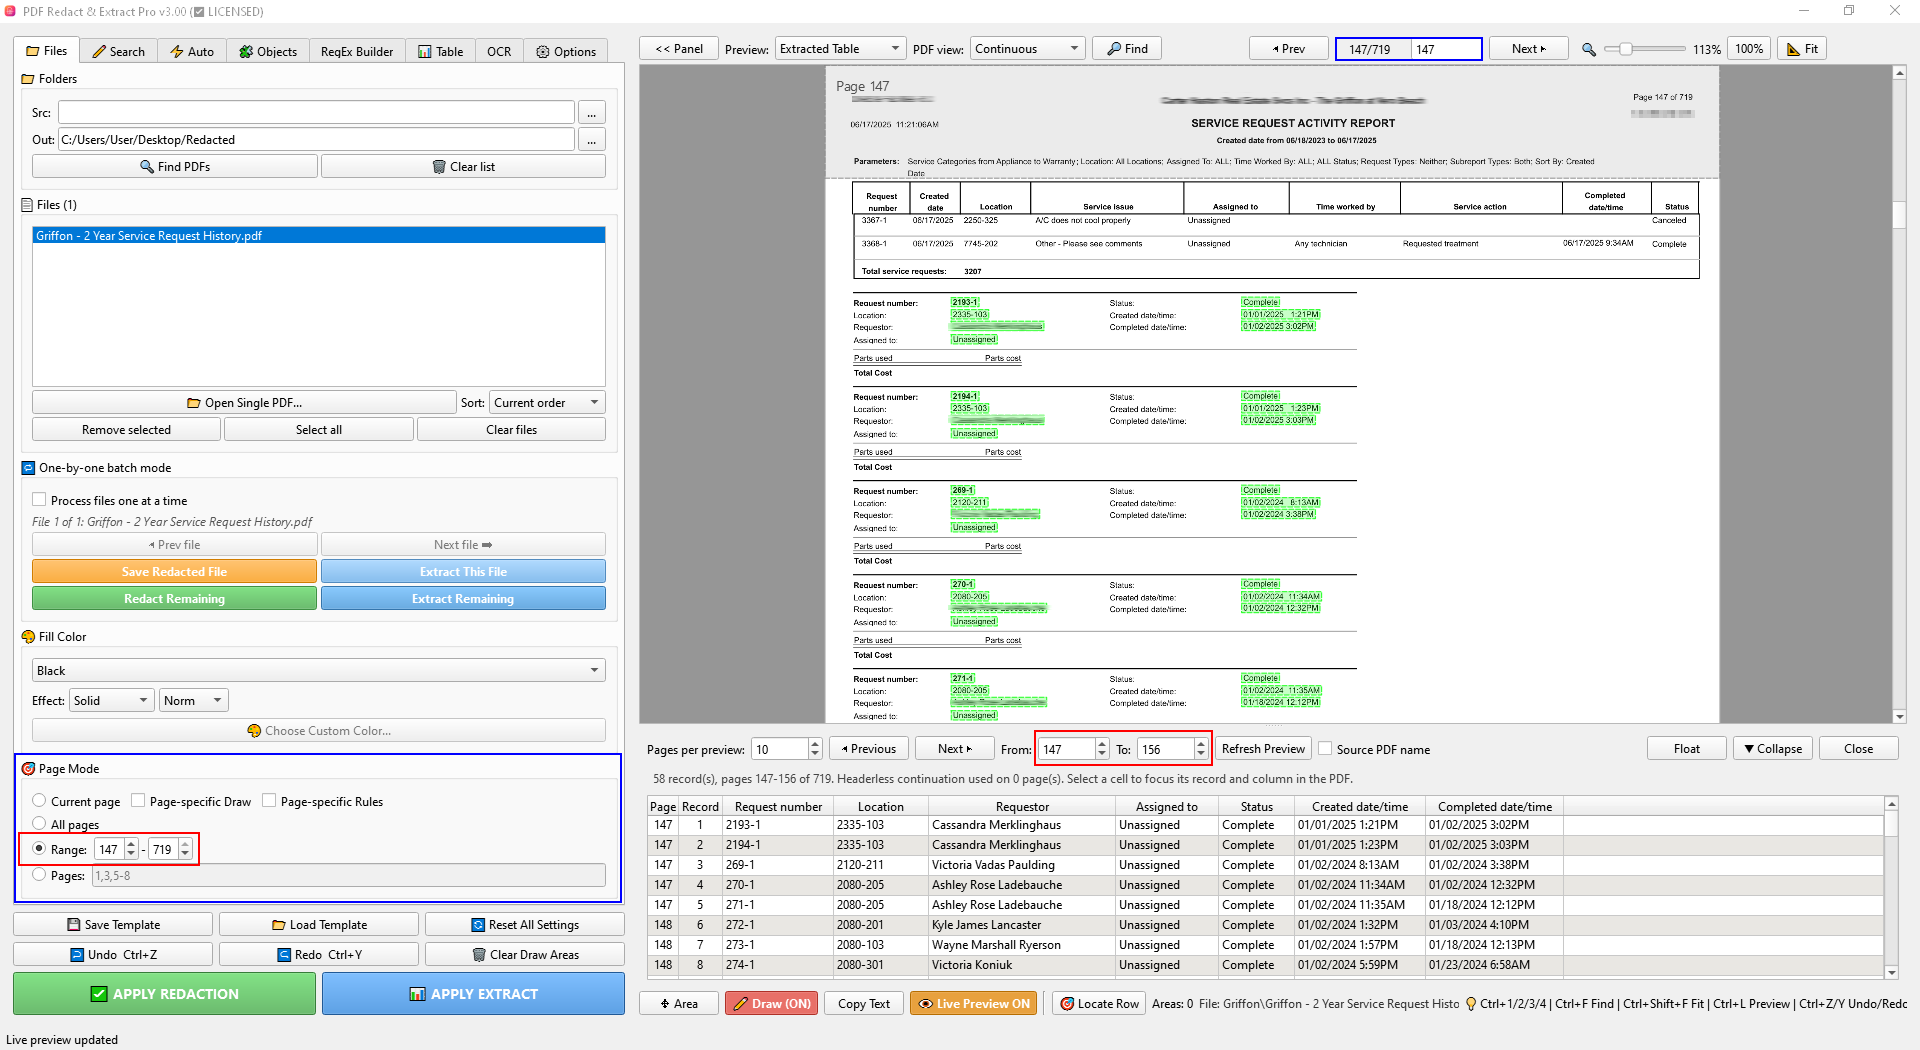The image size is (1920, 1050).
Task: Open the Sort order dropdown
Action: (x=546, y=403)
